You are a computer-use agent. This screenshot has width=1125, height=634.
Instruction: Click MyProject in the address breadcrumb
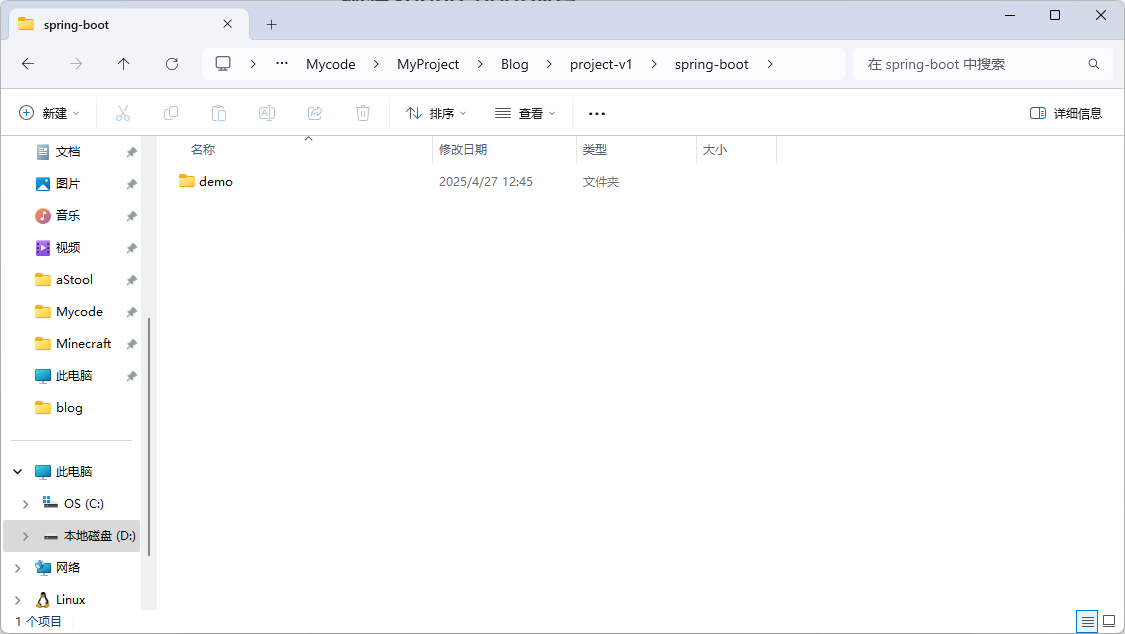click(x=428, y=64)
